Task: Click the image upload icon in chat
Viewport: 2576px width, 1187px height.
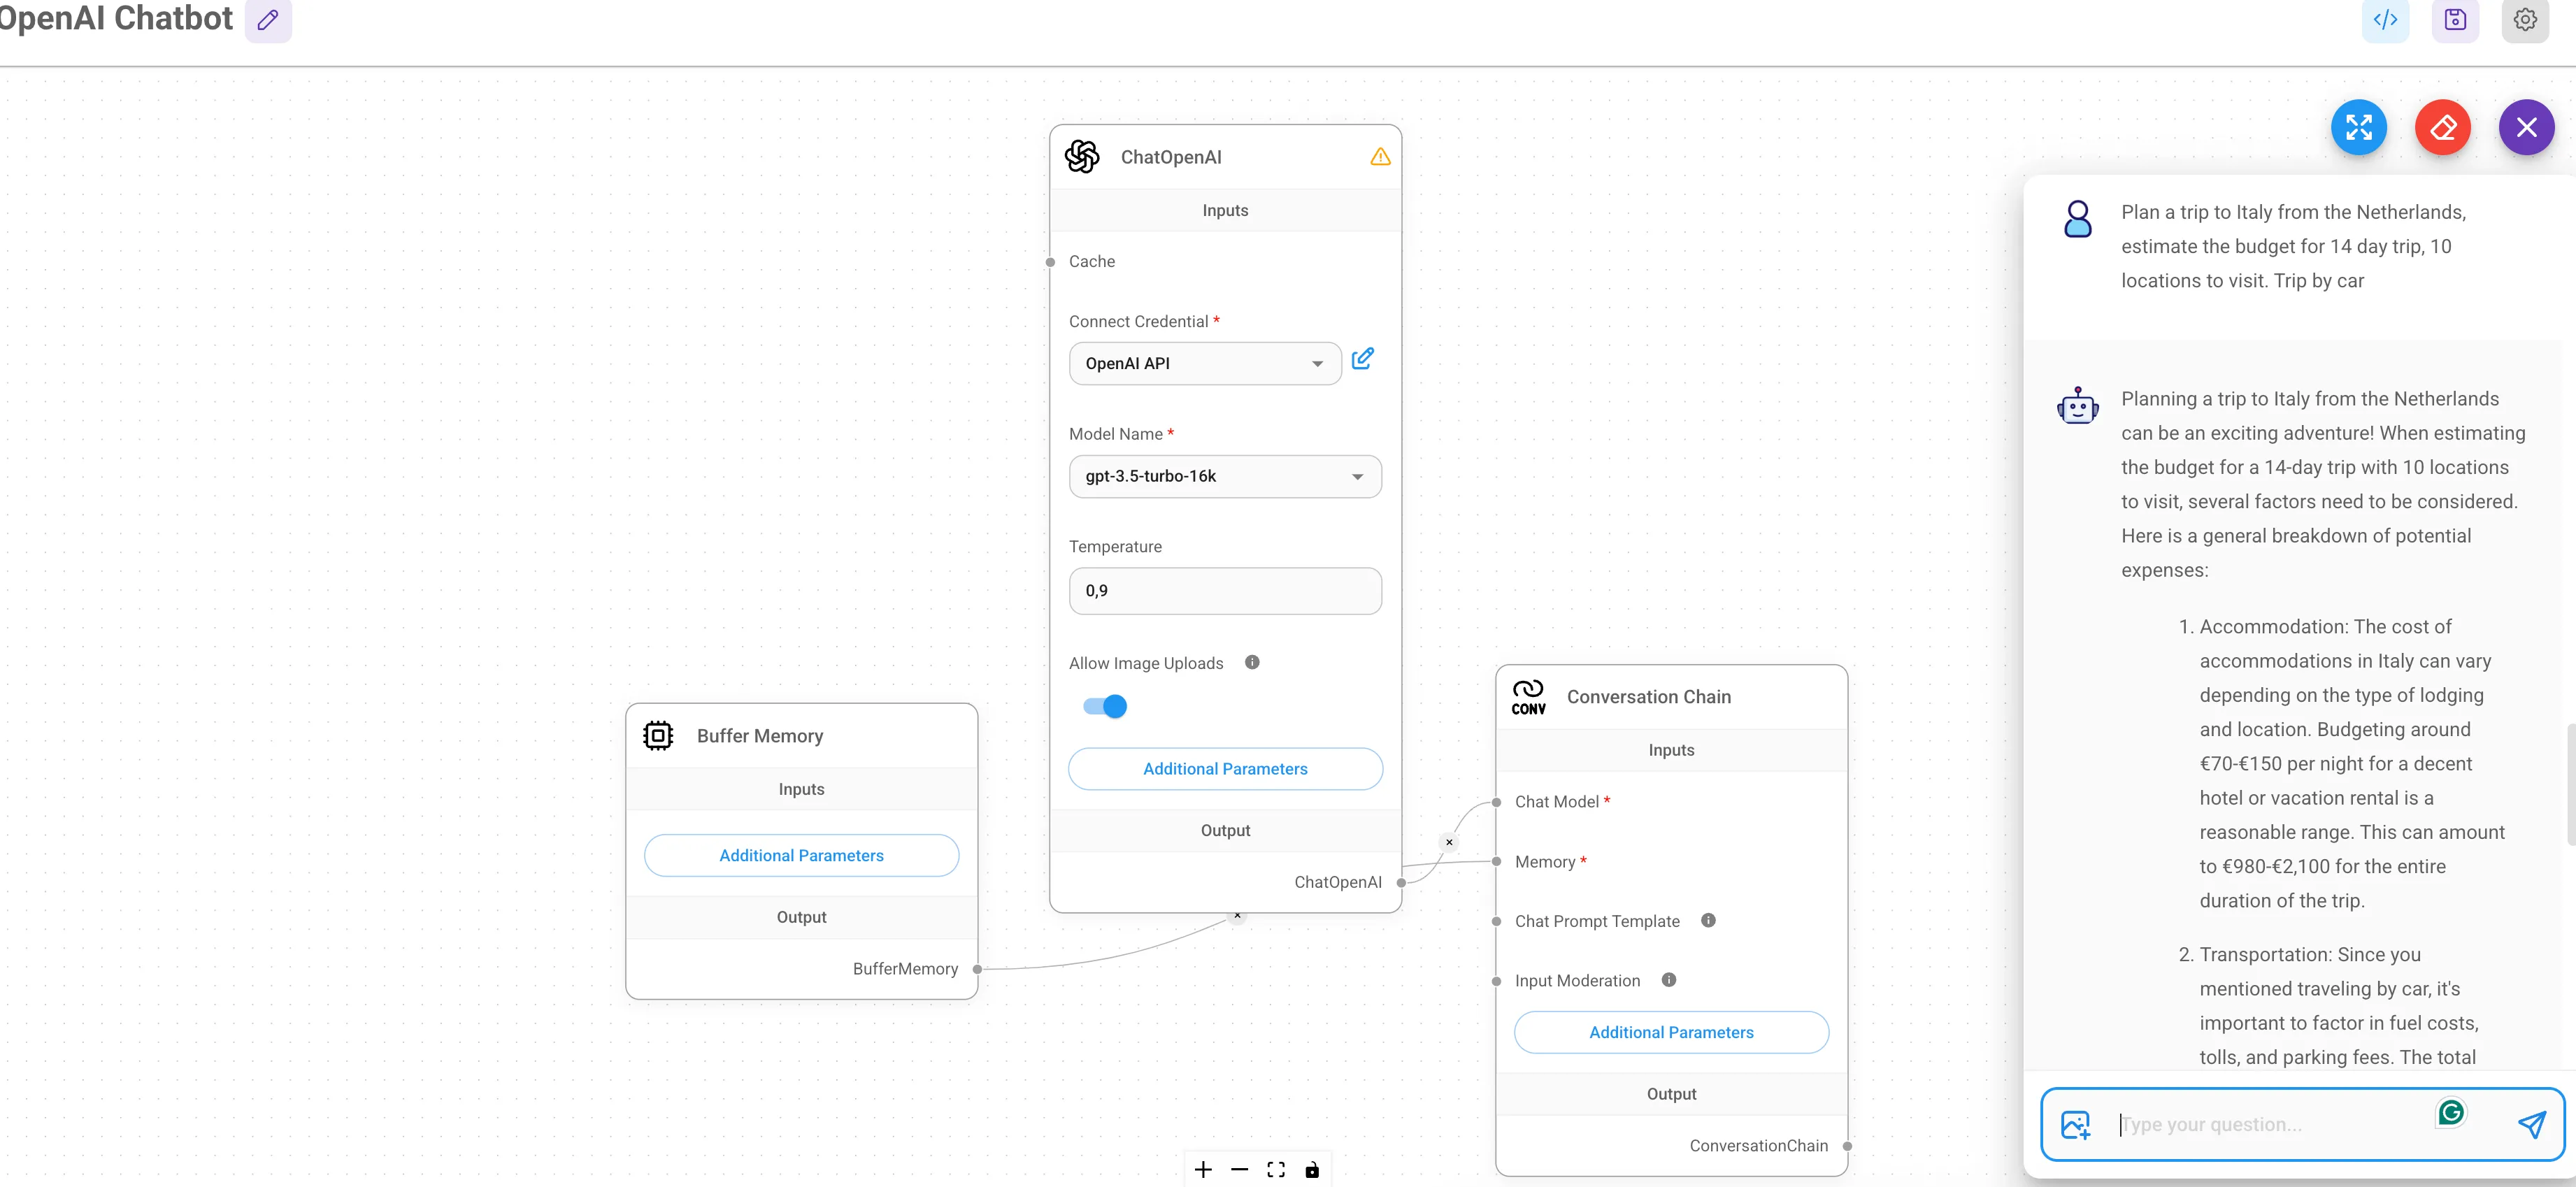Action: point(2076,1125)
